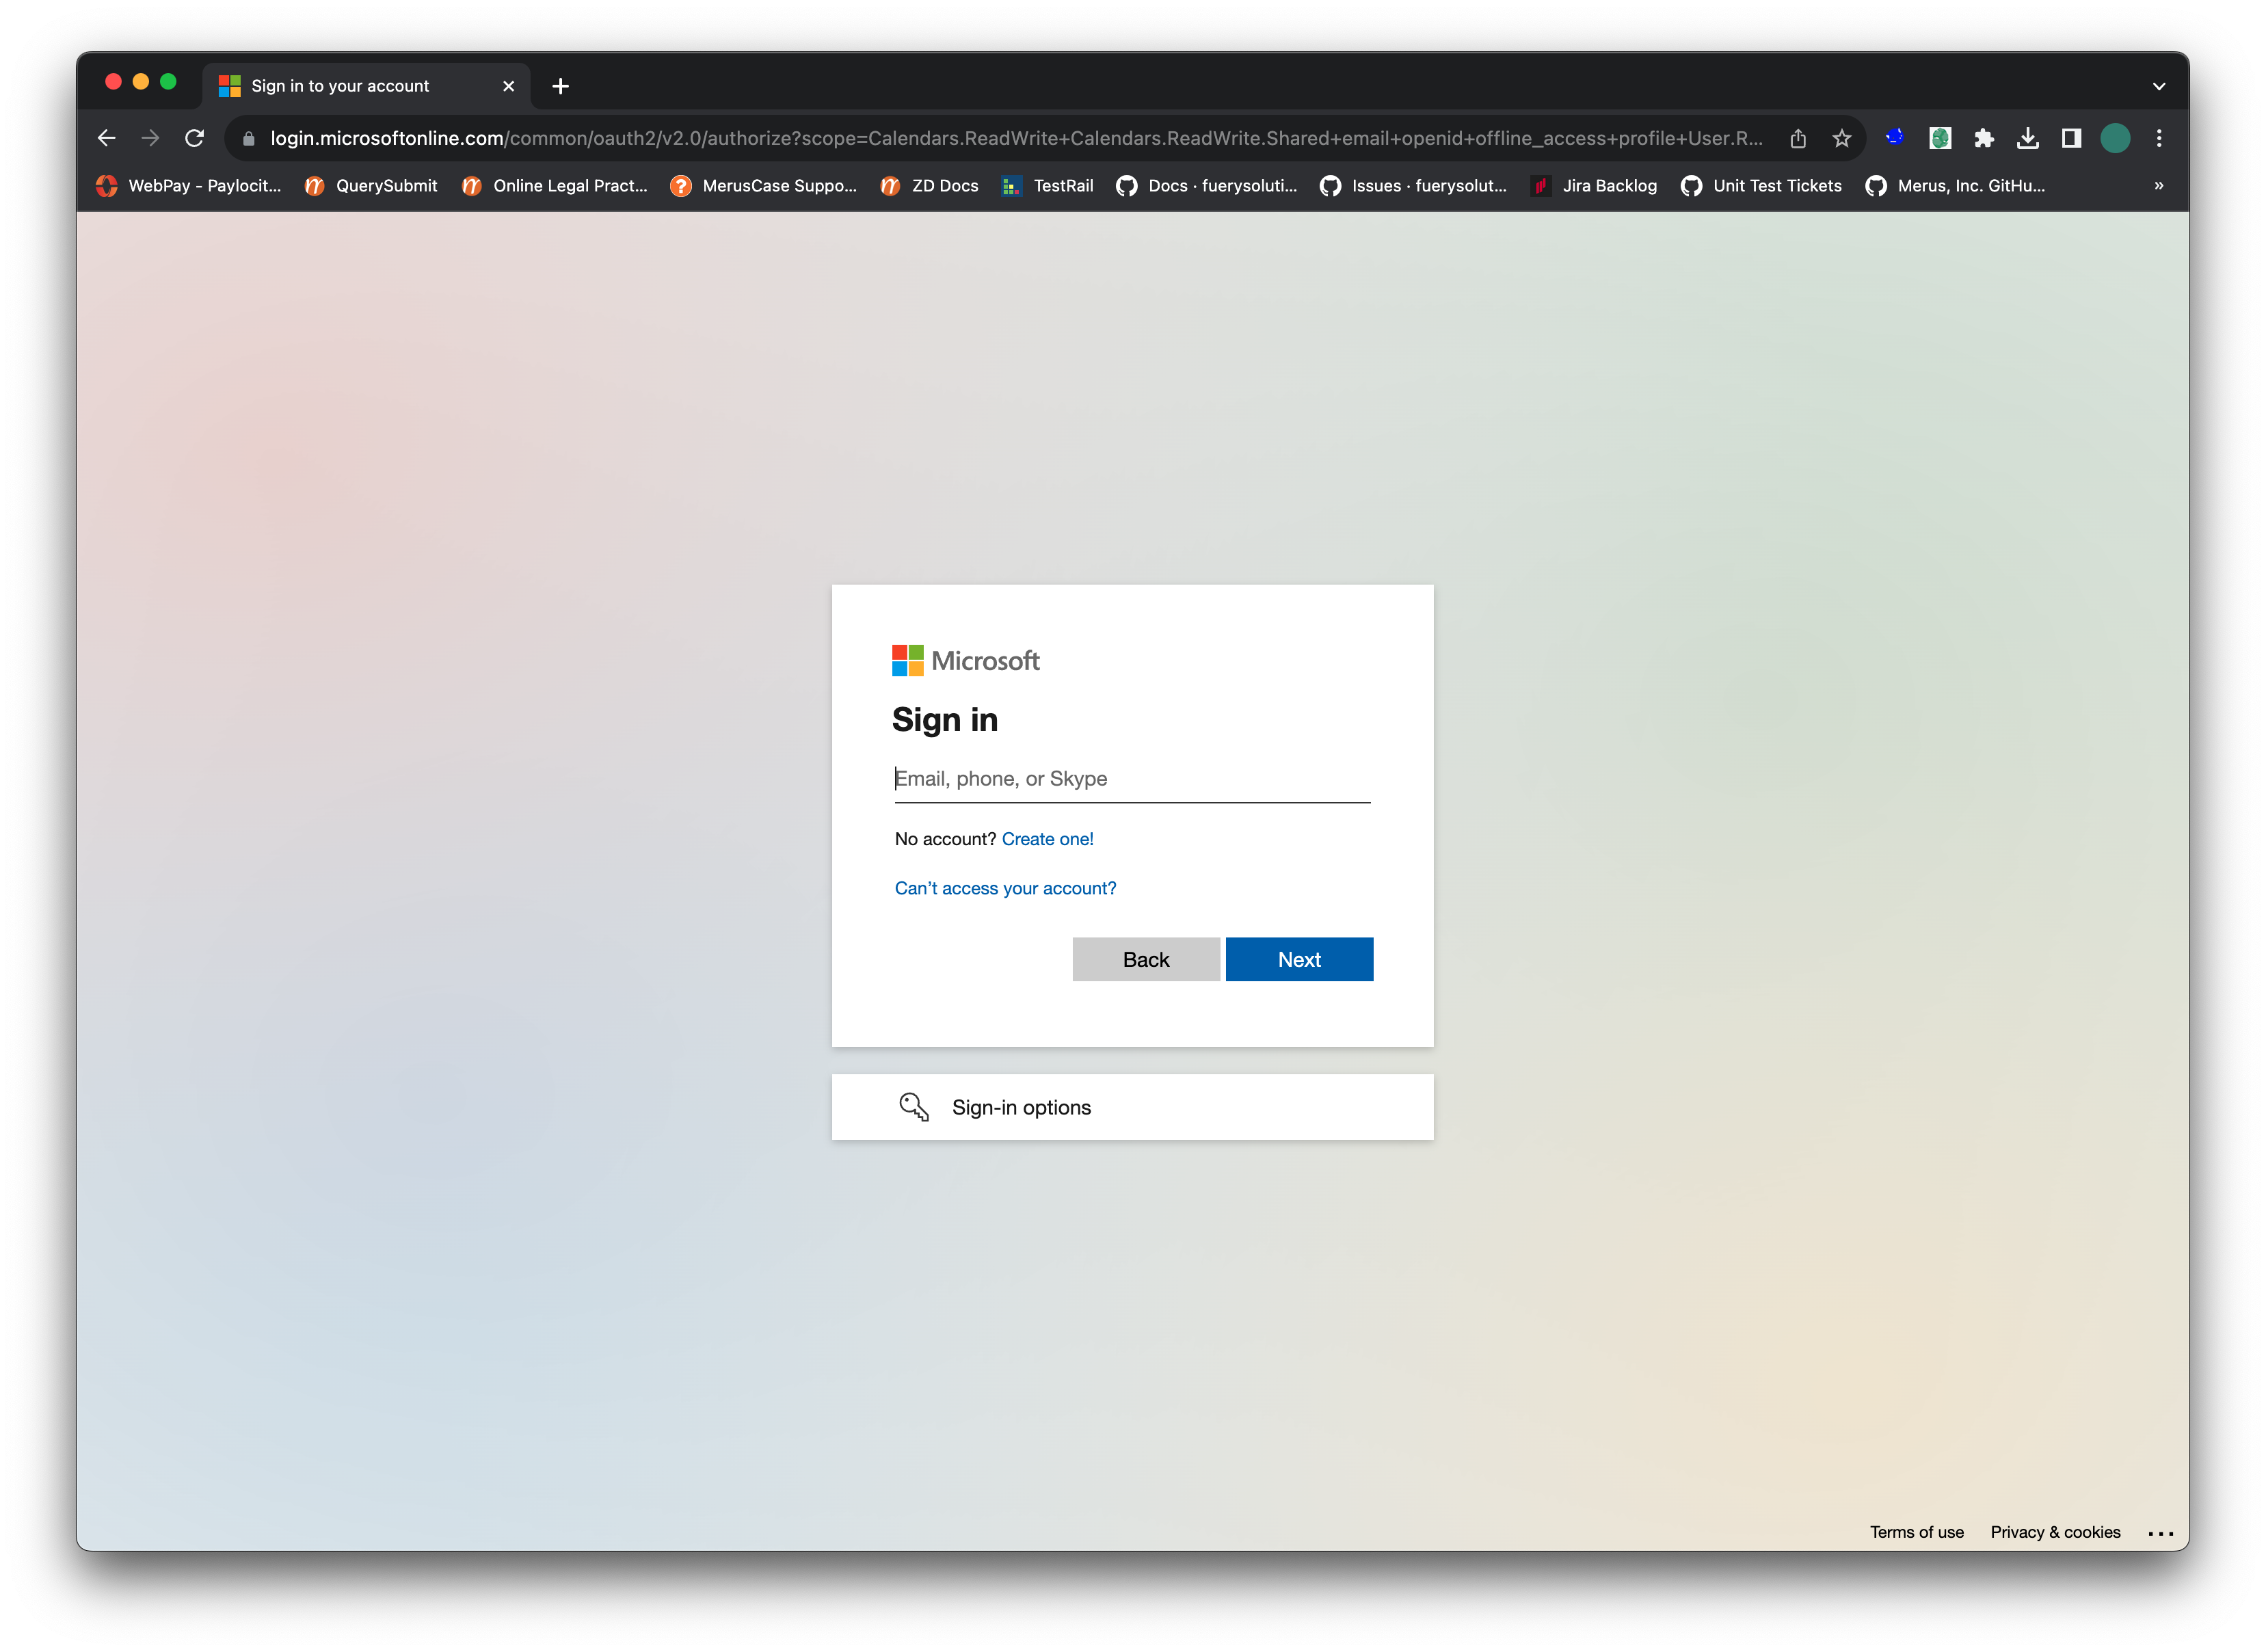
Task: View site info via the lock icon
Action: pos(249,139)
